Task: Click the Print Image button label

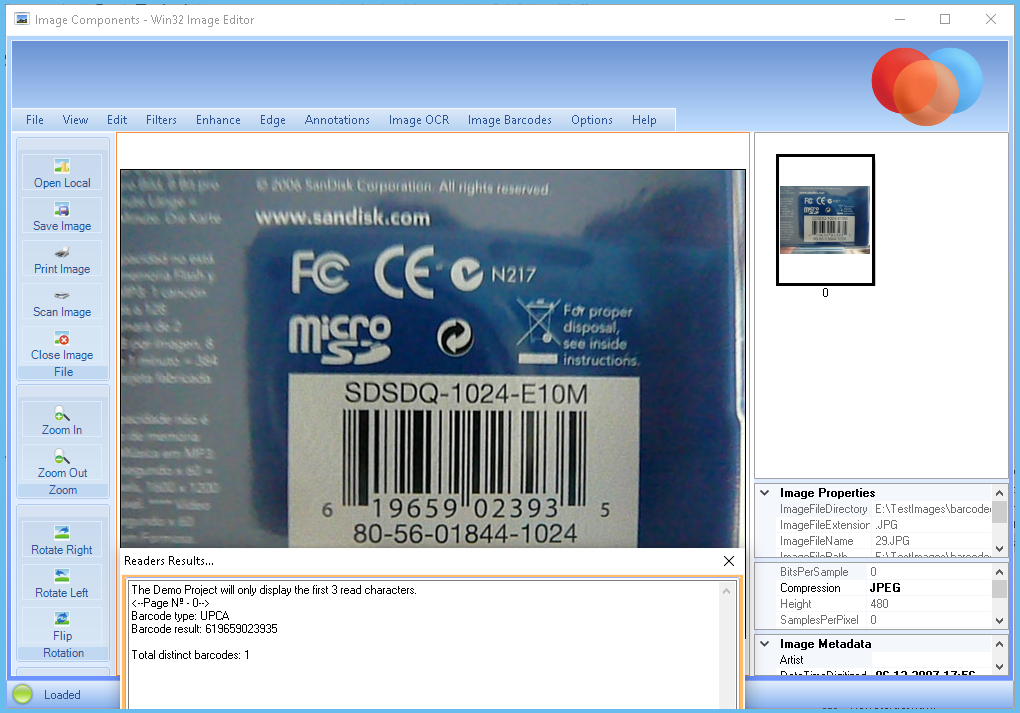Action: [x=62, y=269]
